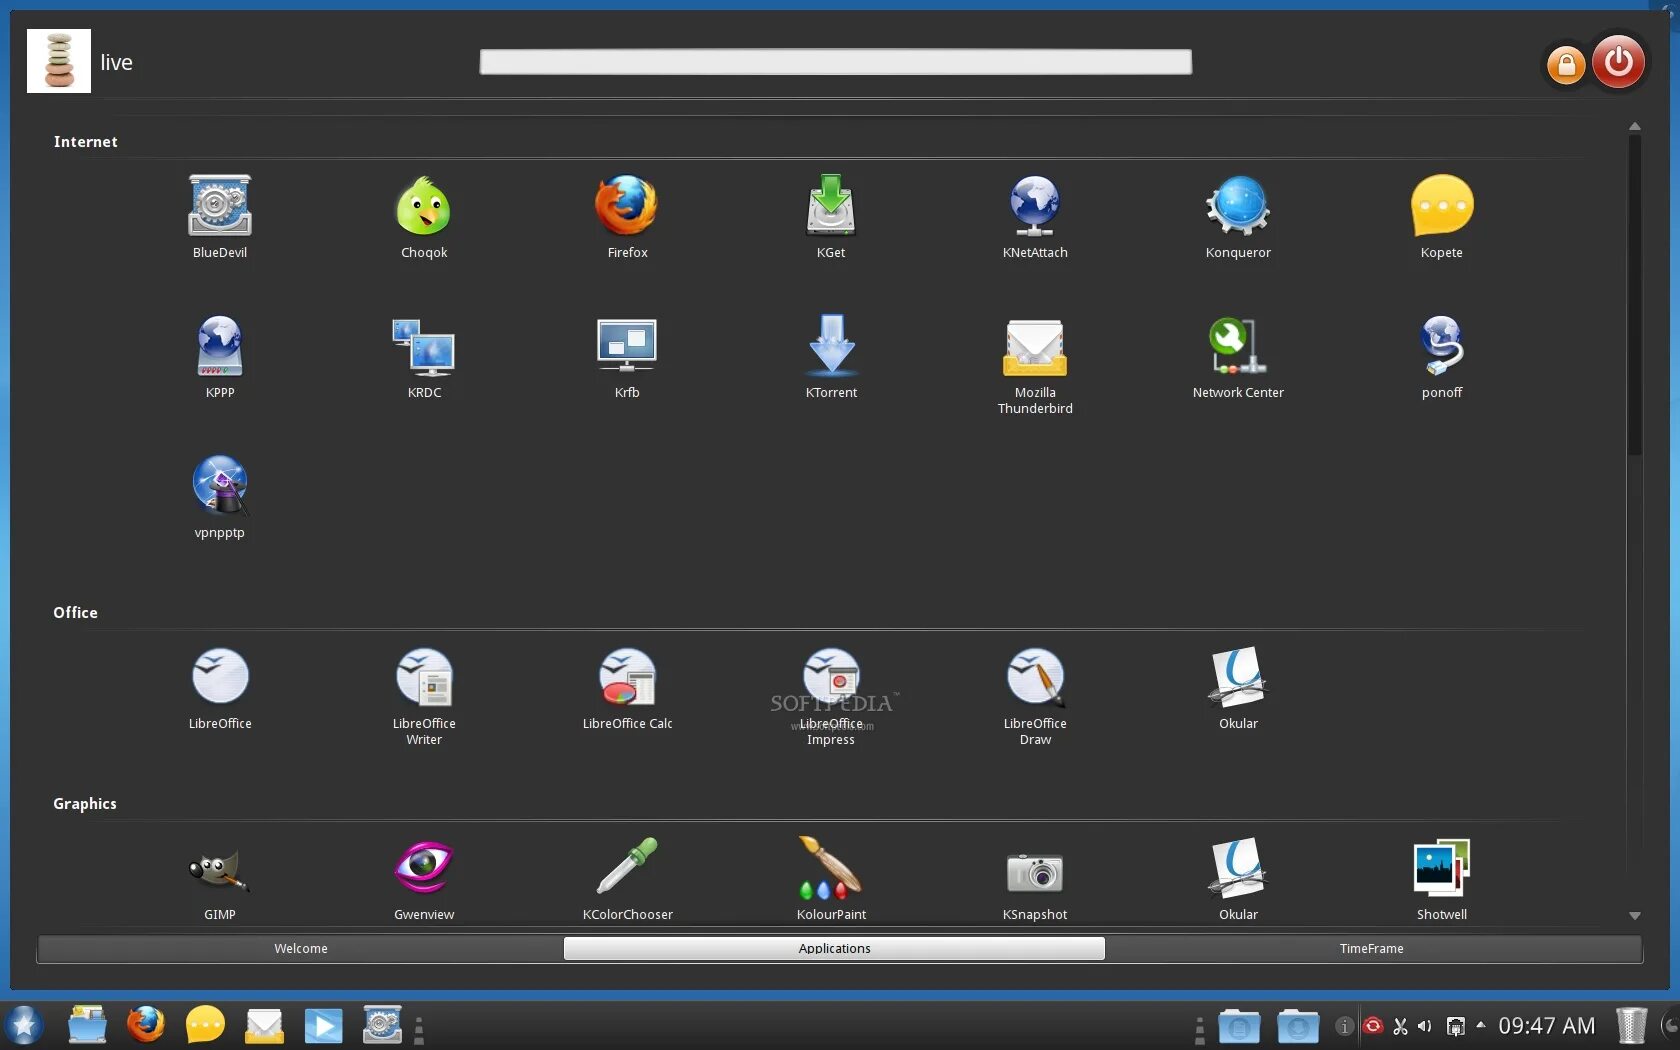Viewport: 1680px width, 1050px height.
Task: Open Kopete chat from the taskbar
Action: tap(205, 1025)
